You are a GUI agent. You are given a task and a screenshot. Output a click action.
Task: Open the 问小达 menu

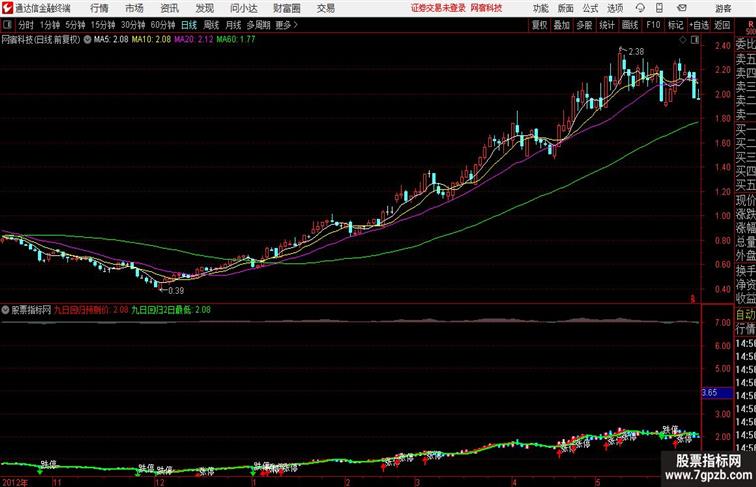[x=244, y=8]
